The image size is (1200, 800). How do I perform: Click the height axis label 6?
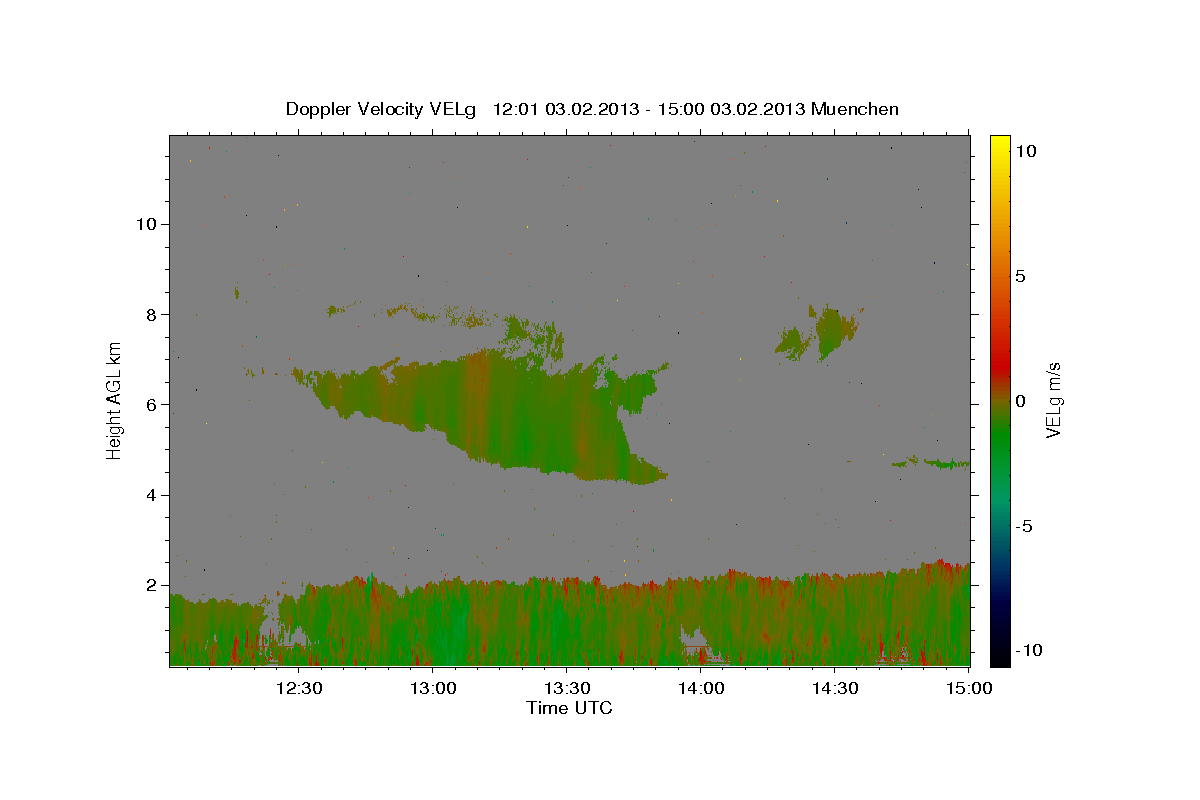[150, 405]
